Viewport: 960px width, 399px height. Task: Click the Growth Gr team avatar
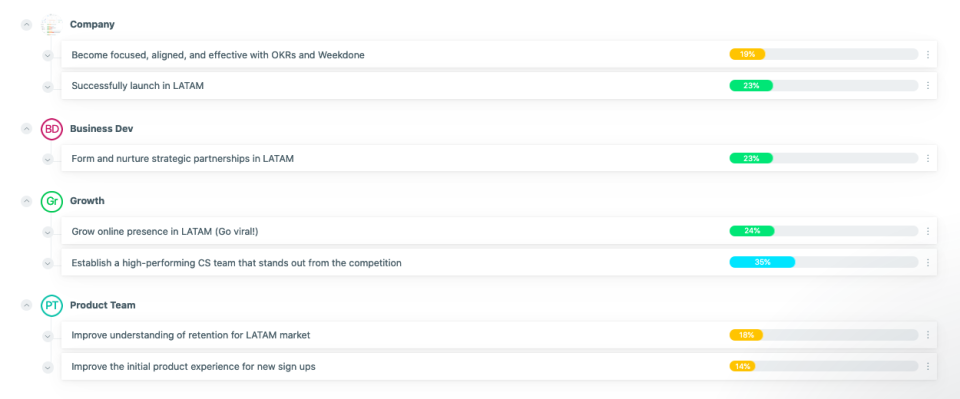point(52,201)
